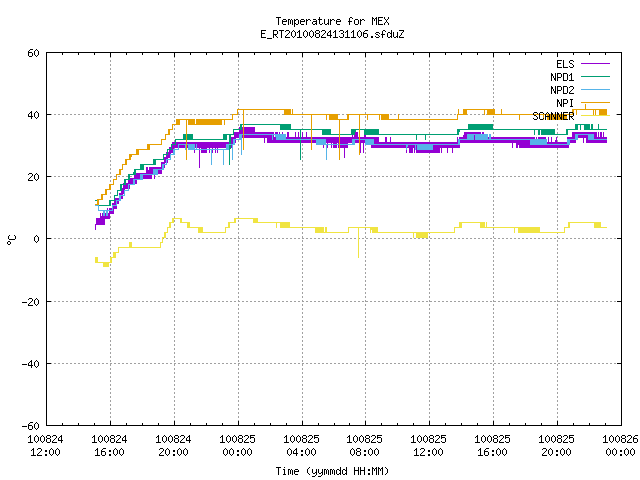Screen dimensions: 640x480
Task: Click the x-axis label 100825 12:00
Action: coord(429,446)
